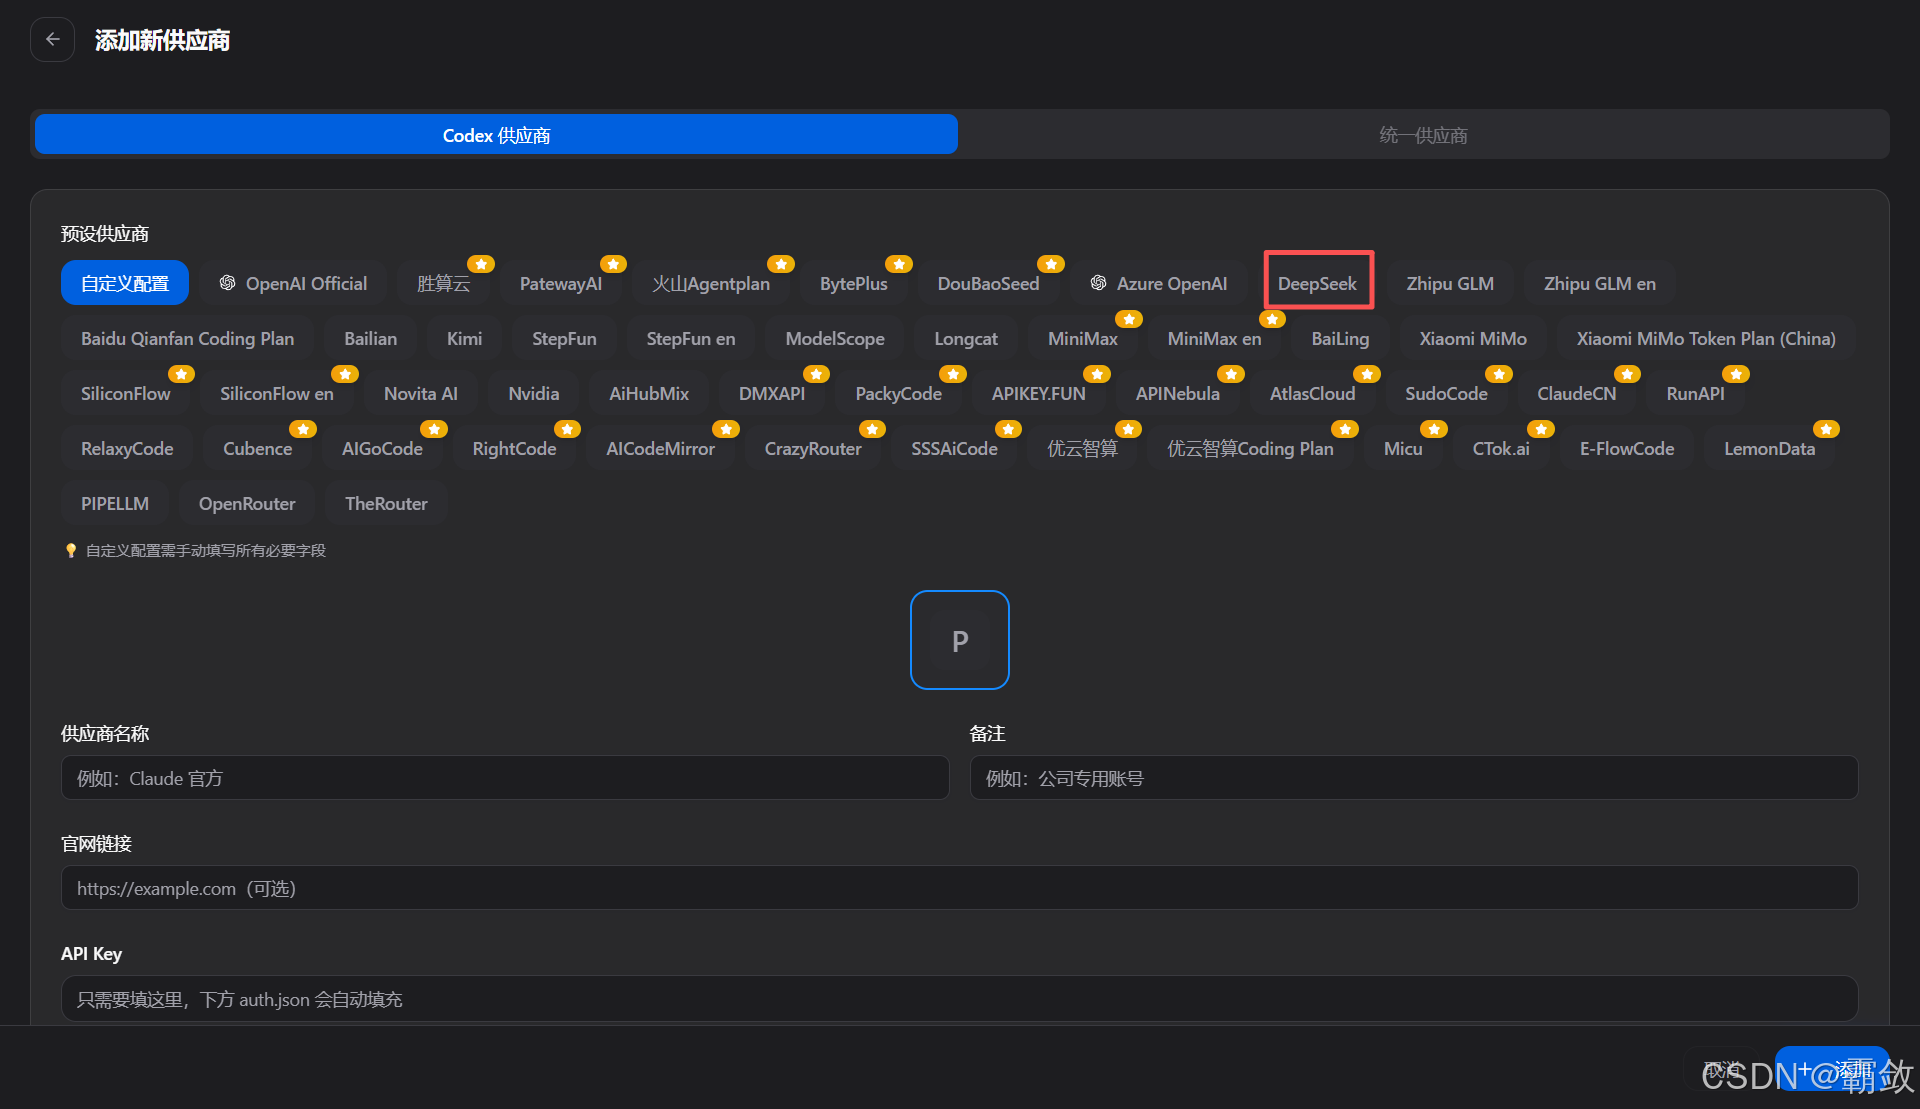Choose the 火山Agentplan preset
The image size is (1920, 1109).
711,283
